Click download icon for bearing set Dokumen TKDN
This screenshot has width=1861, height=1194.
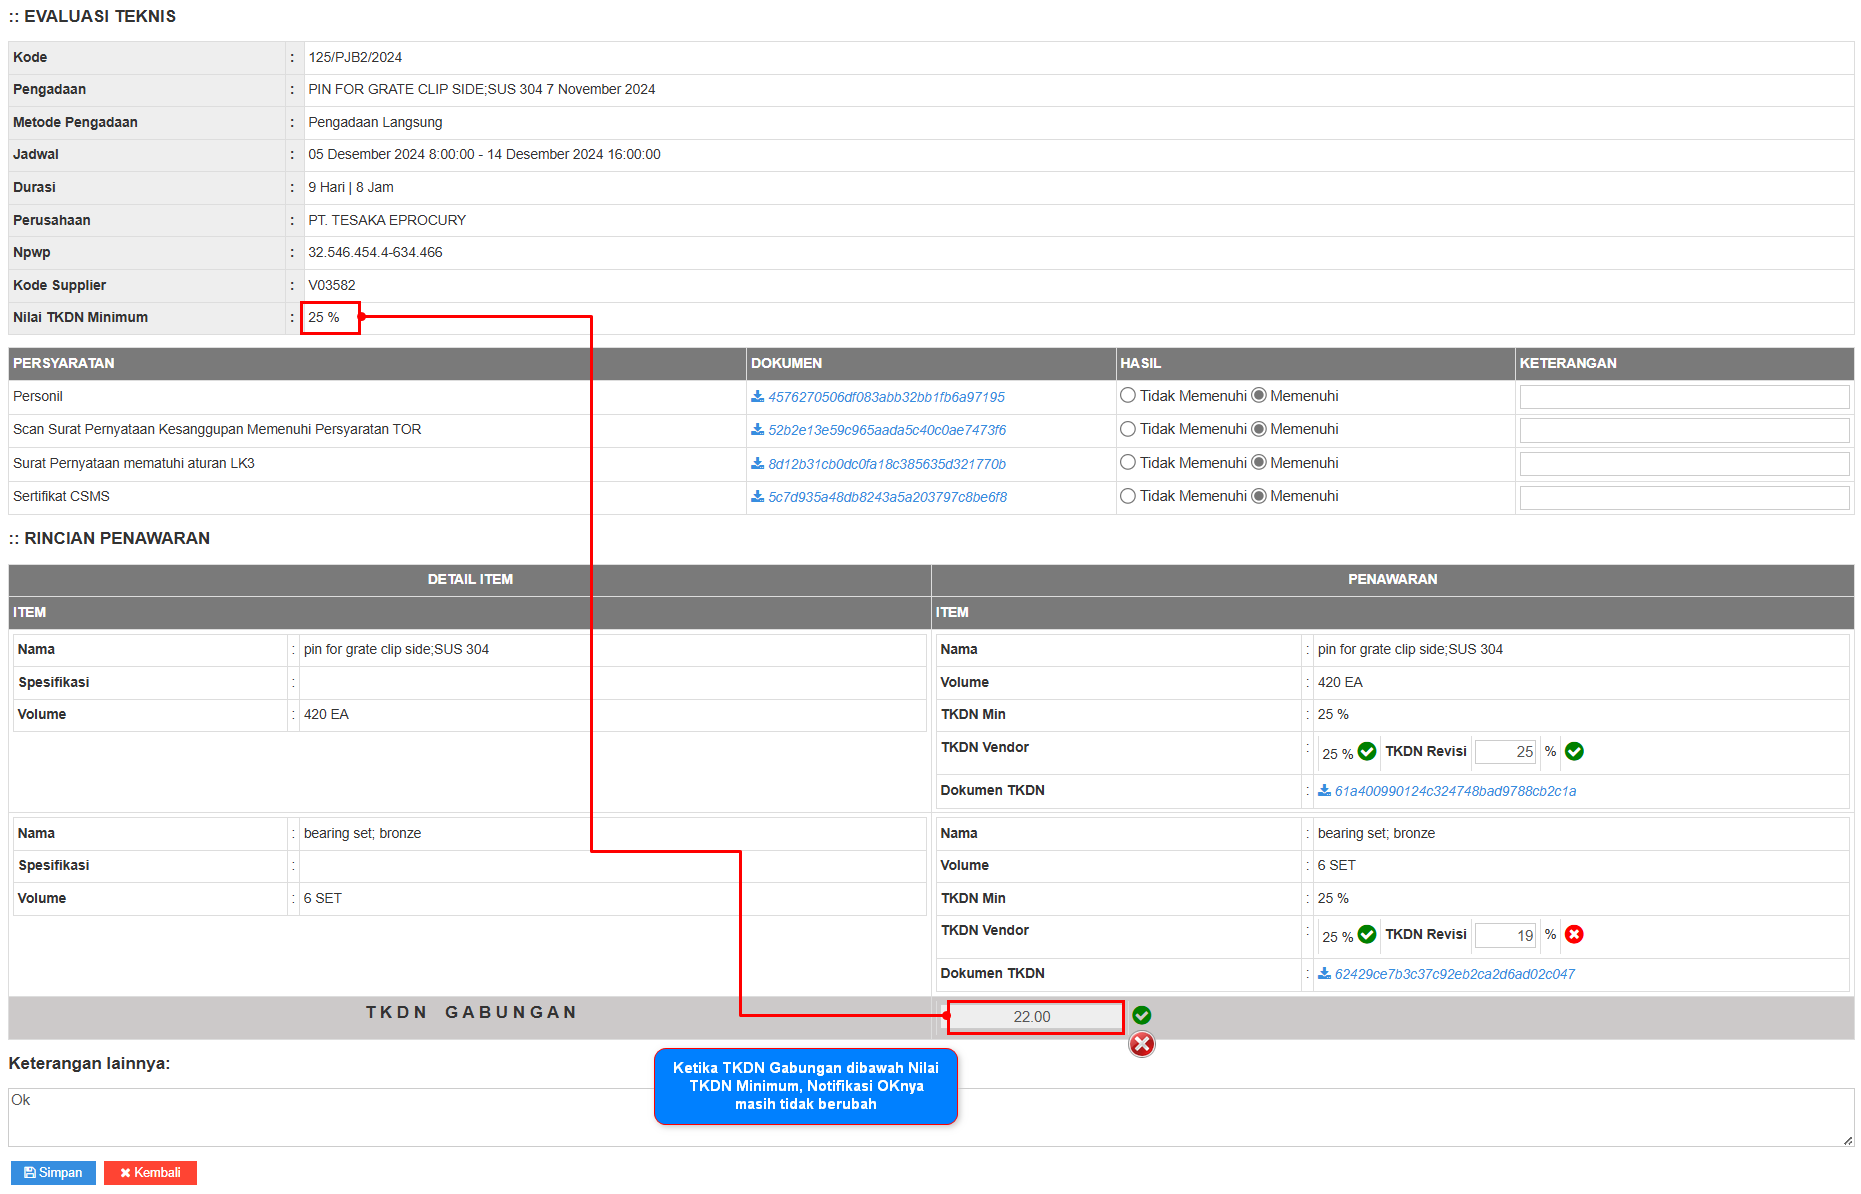coord(1324,974)
